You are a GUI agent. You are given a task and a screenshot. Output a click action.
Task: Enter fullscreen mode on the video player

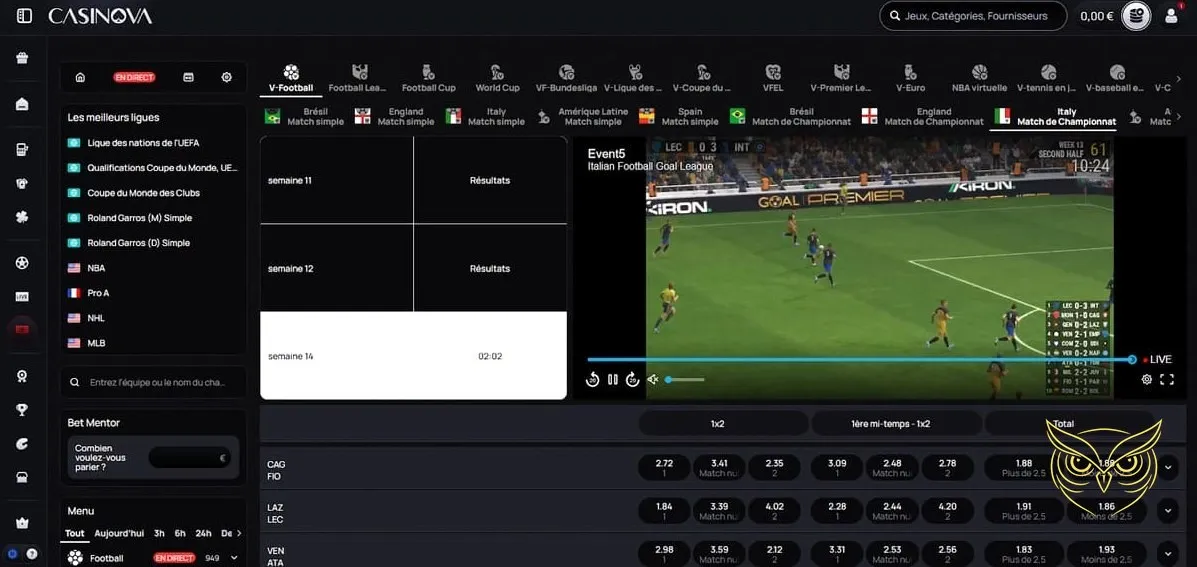coord(1167,380)
